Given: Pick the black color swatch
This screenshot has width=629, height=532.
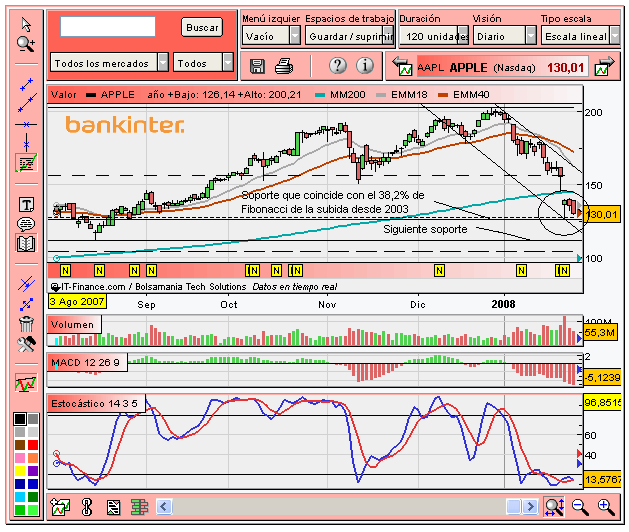Looking at the screenshot, I should [x=20, y=419].
